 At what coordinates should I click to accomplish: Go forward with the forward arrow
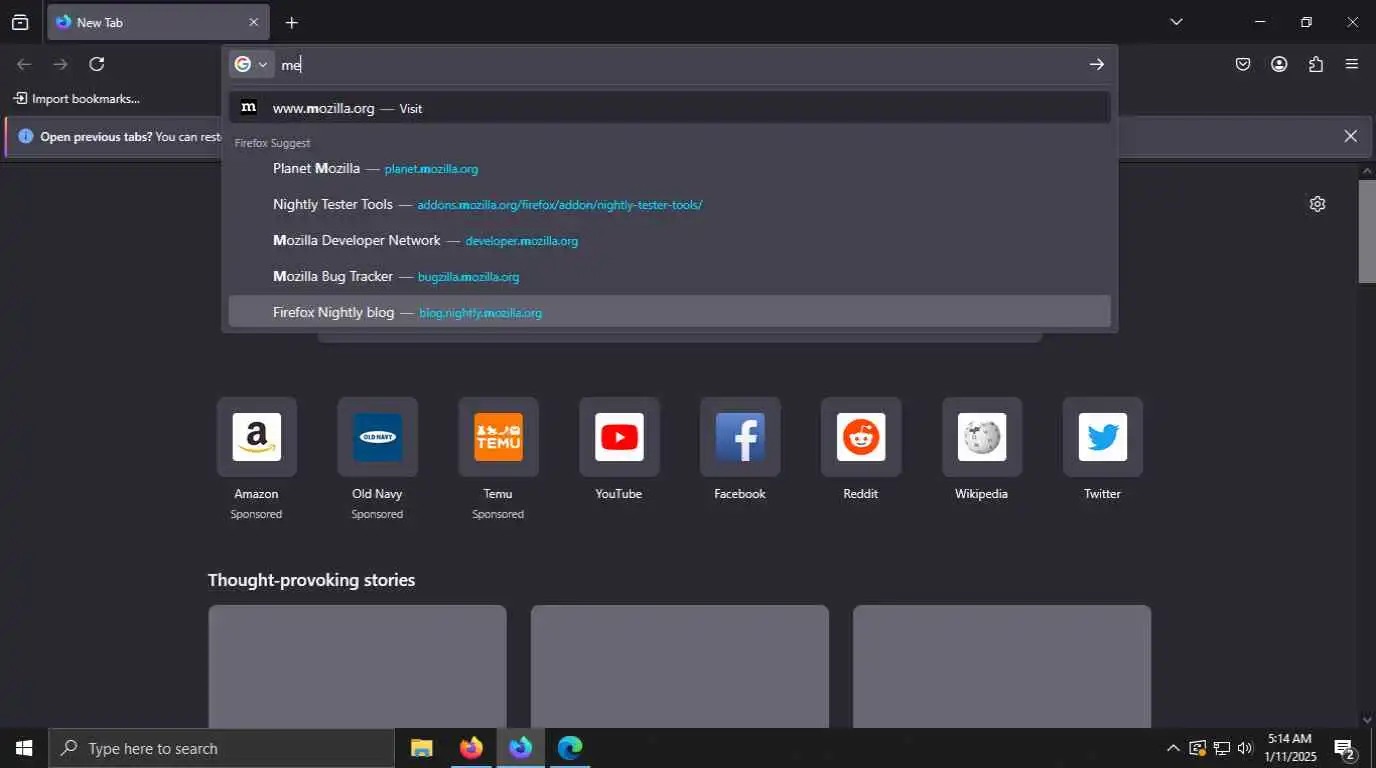pos(61,64)
